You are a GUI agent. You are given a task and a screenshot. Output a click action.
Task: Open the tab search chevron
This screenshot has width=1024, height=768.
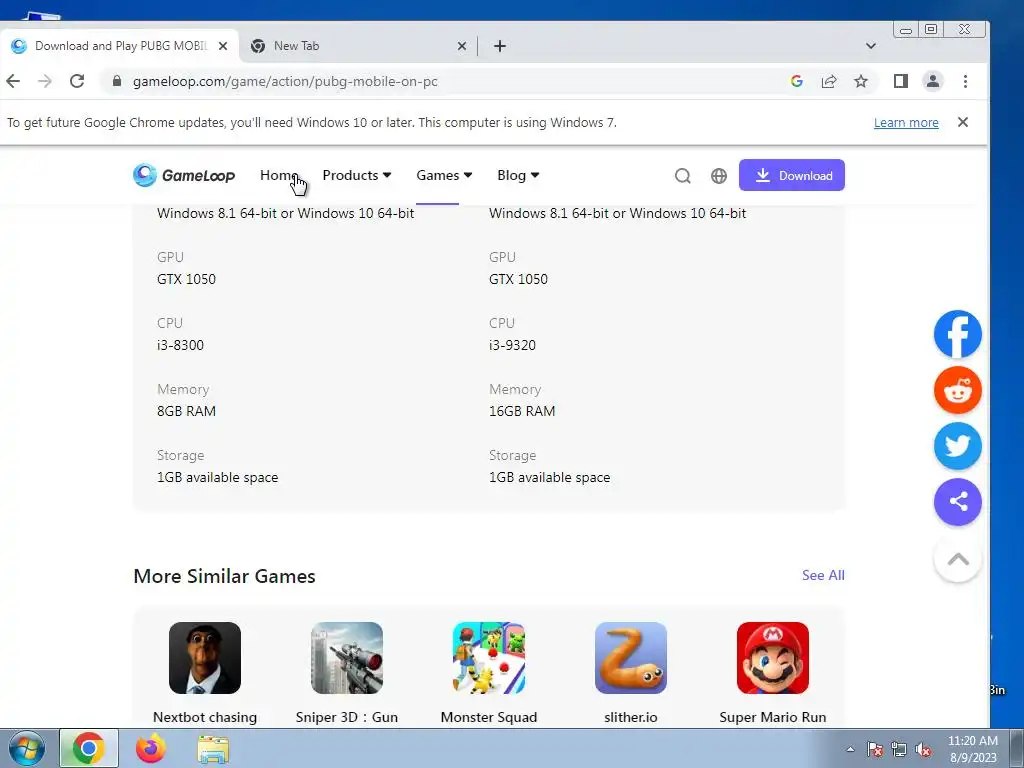(871, 46)
